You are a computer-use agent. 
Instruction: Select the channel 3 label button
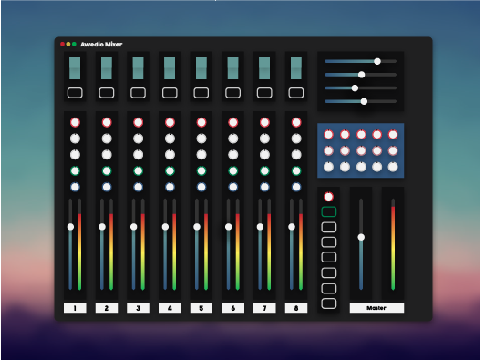pos(138,308)
